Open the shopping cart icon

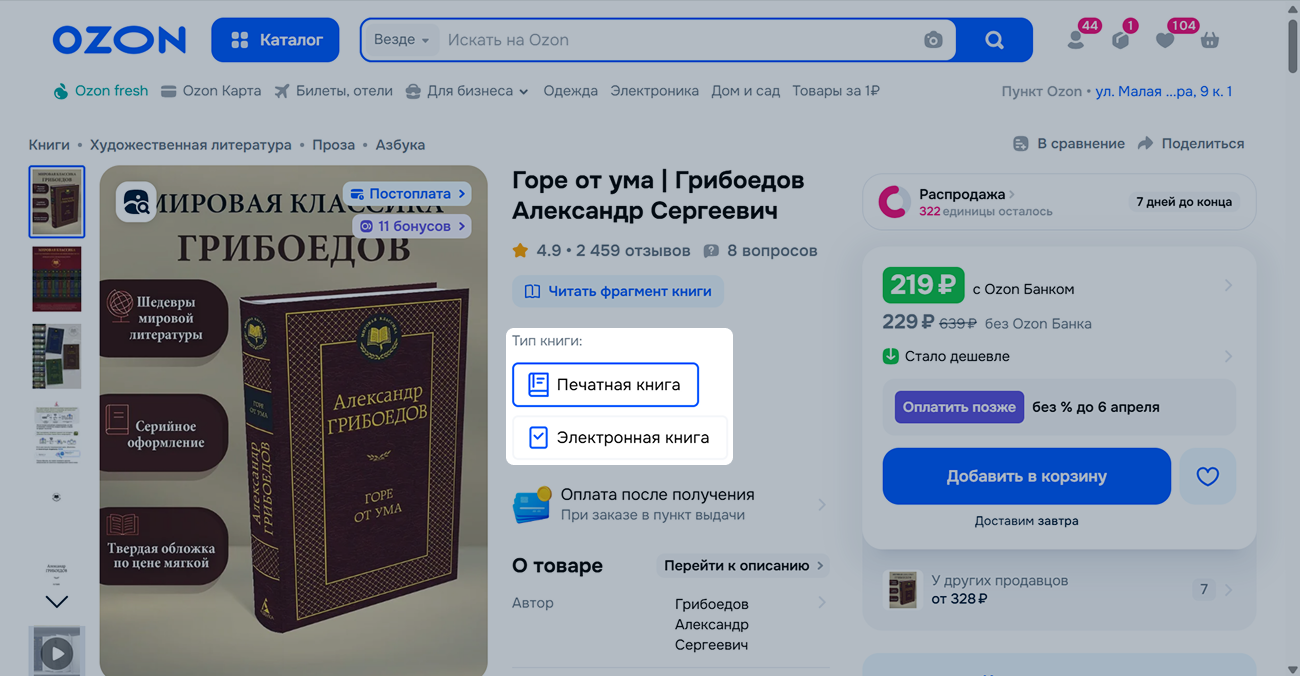1210,40
